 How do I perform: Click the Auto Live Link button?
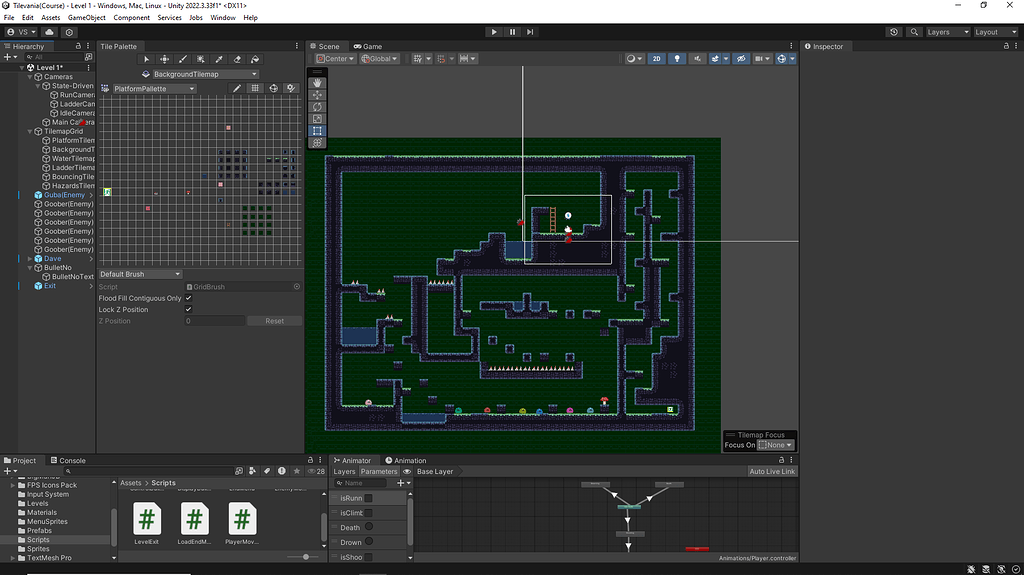coord(772,472)
